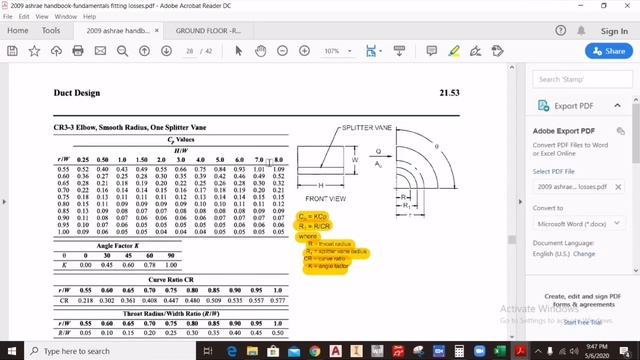Click the document vertical scrollbar thumb

click(512, 239)
